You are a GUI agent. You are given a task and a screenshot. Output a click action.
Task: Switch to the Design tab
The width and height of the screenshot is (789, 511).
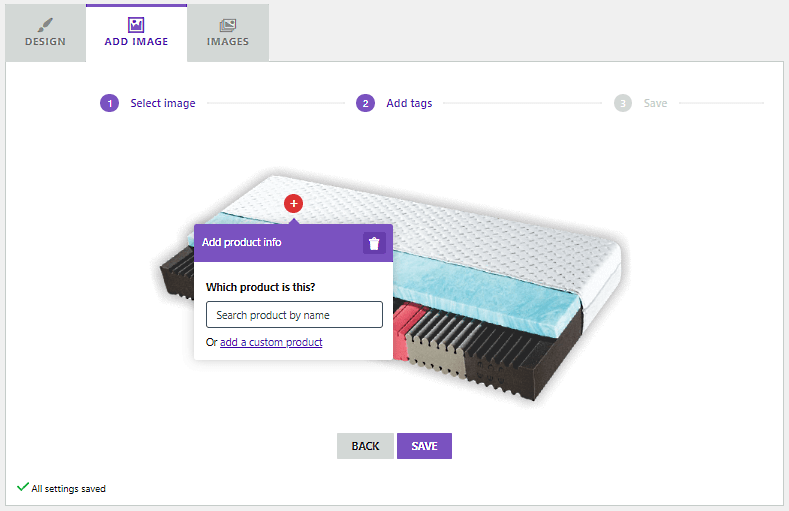click(x=45, y=33)
